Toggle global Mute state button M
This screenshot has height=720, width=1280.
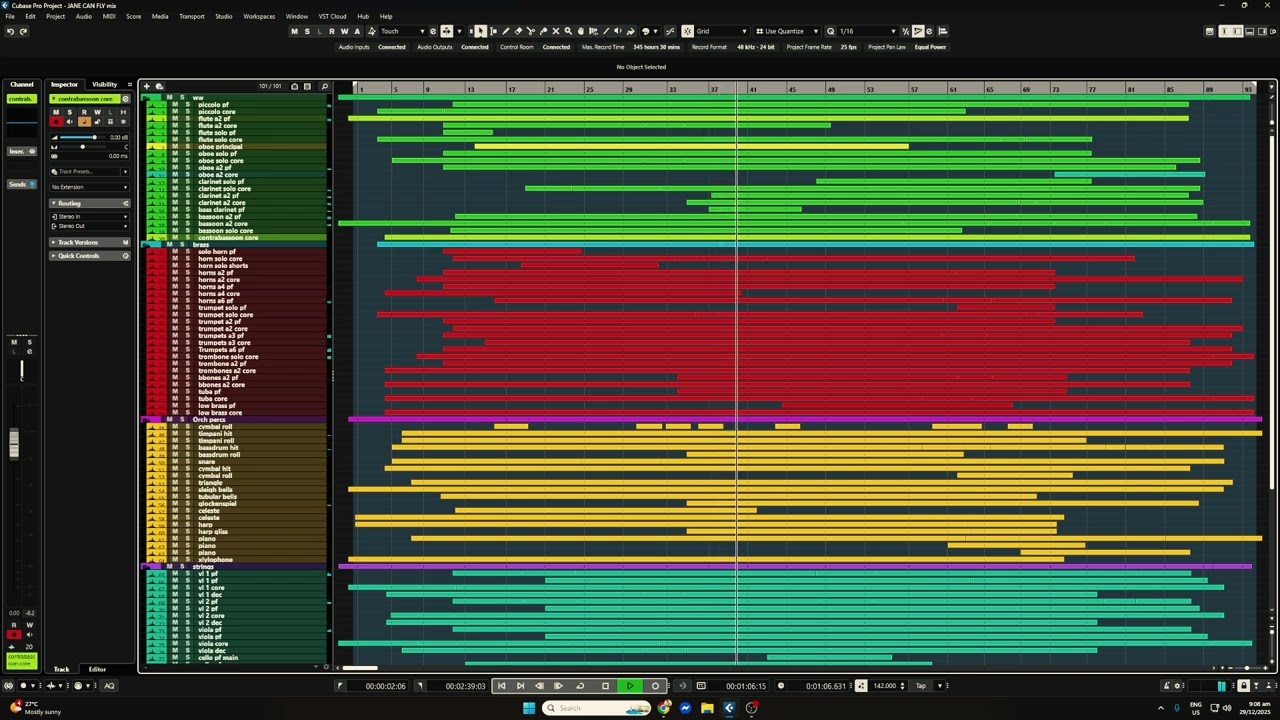pyautogui.click(x=294, y=31)
